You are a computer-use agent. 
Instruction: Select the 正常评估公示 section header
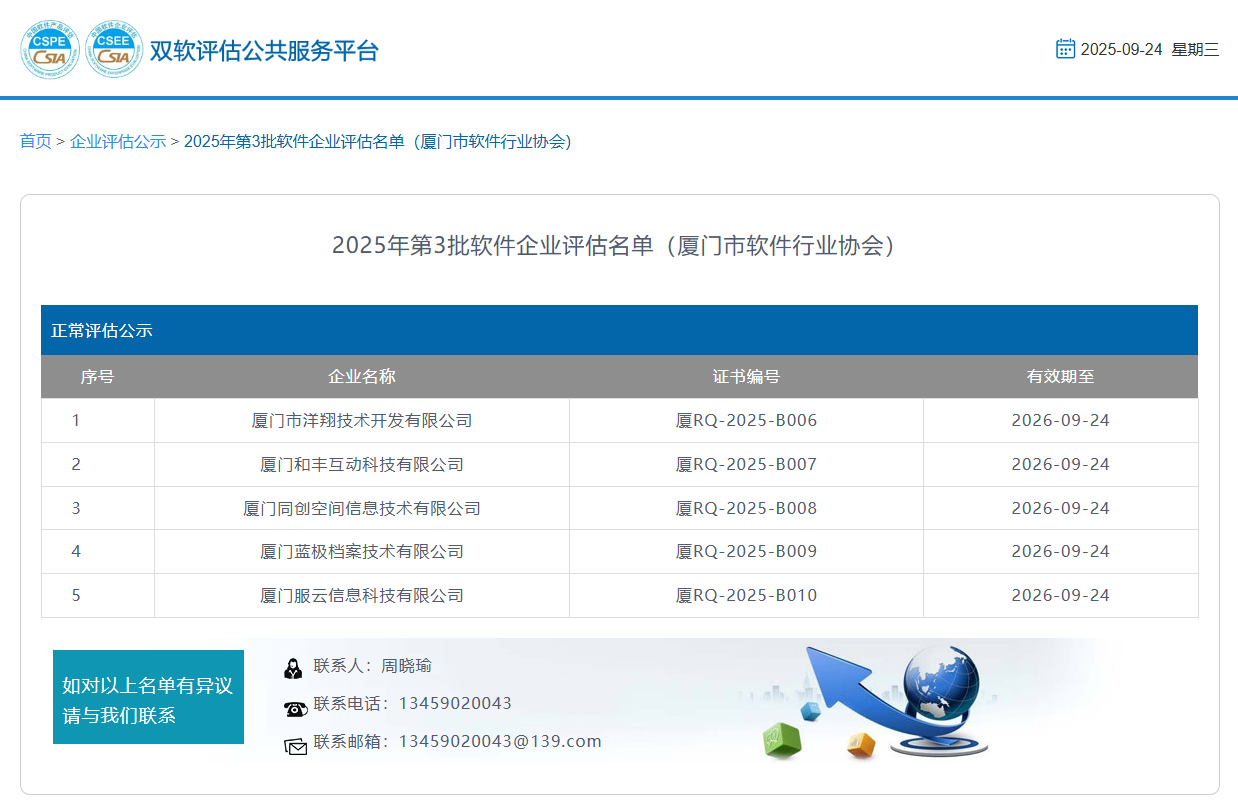[x=102, y=330]
